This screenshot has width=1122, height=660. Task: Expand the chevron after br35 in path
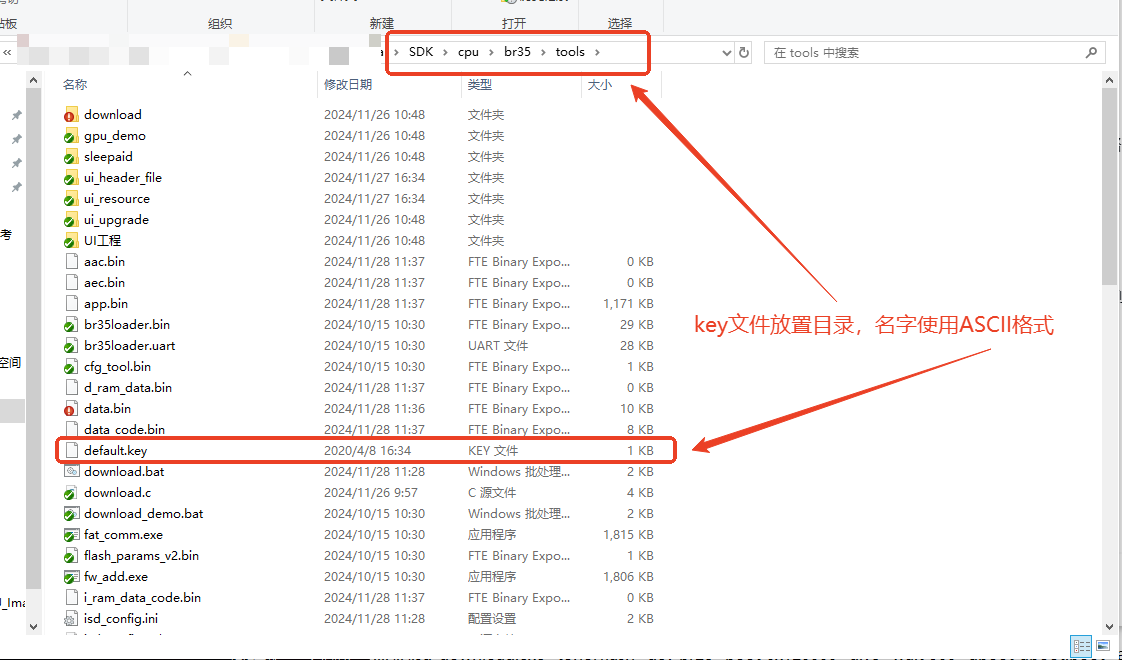click(543, 52)
